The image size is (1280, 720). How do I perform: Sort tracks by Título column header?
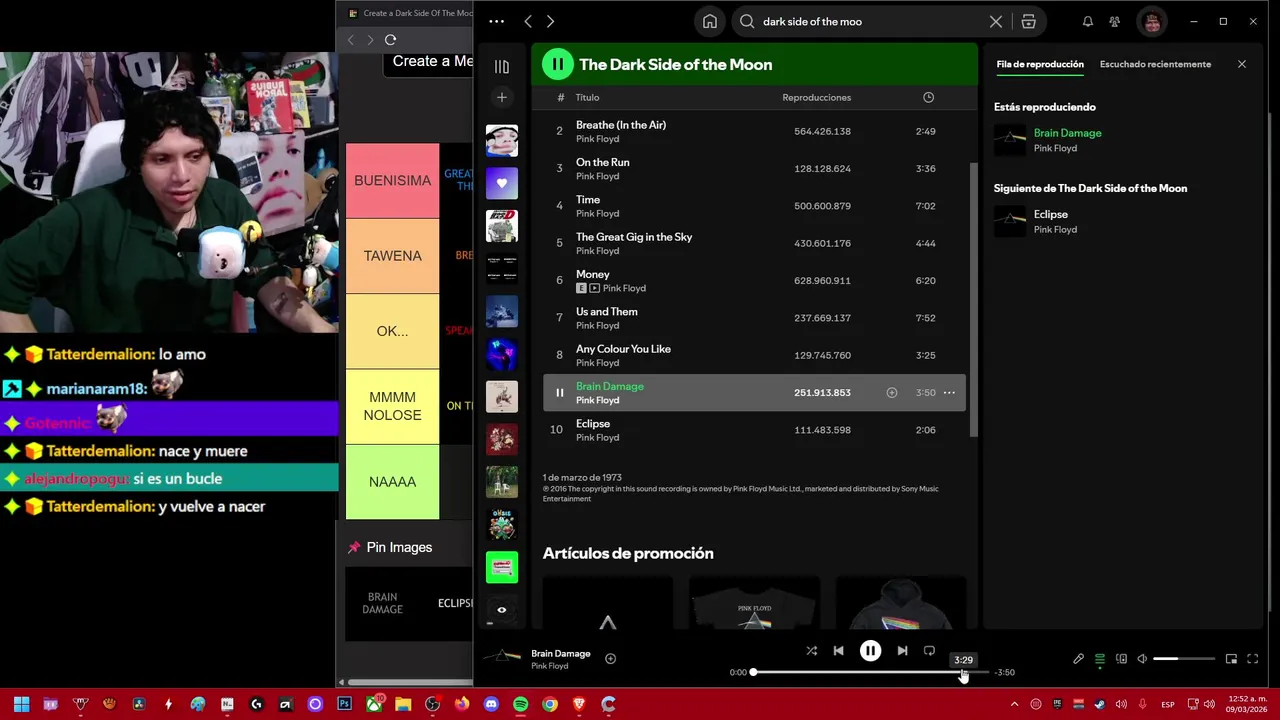[x=587, y=97]
